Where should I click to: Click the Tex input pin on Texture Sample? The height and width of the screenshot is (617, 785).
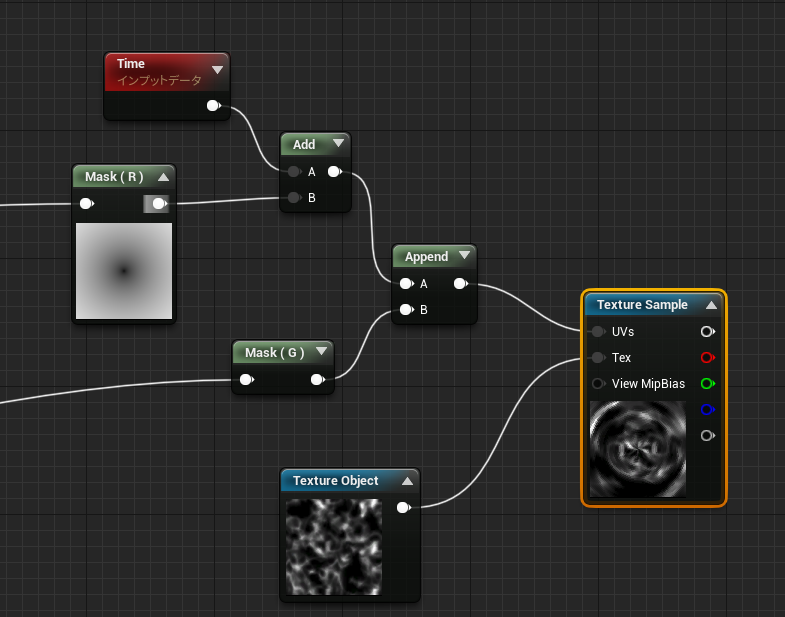[x=598, y=358]
